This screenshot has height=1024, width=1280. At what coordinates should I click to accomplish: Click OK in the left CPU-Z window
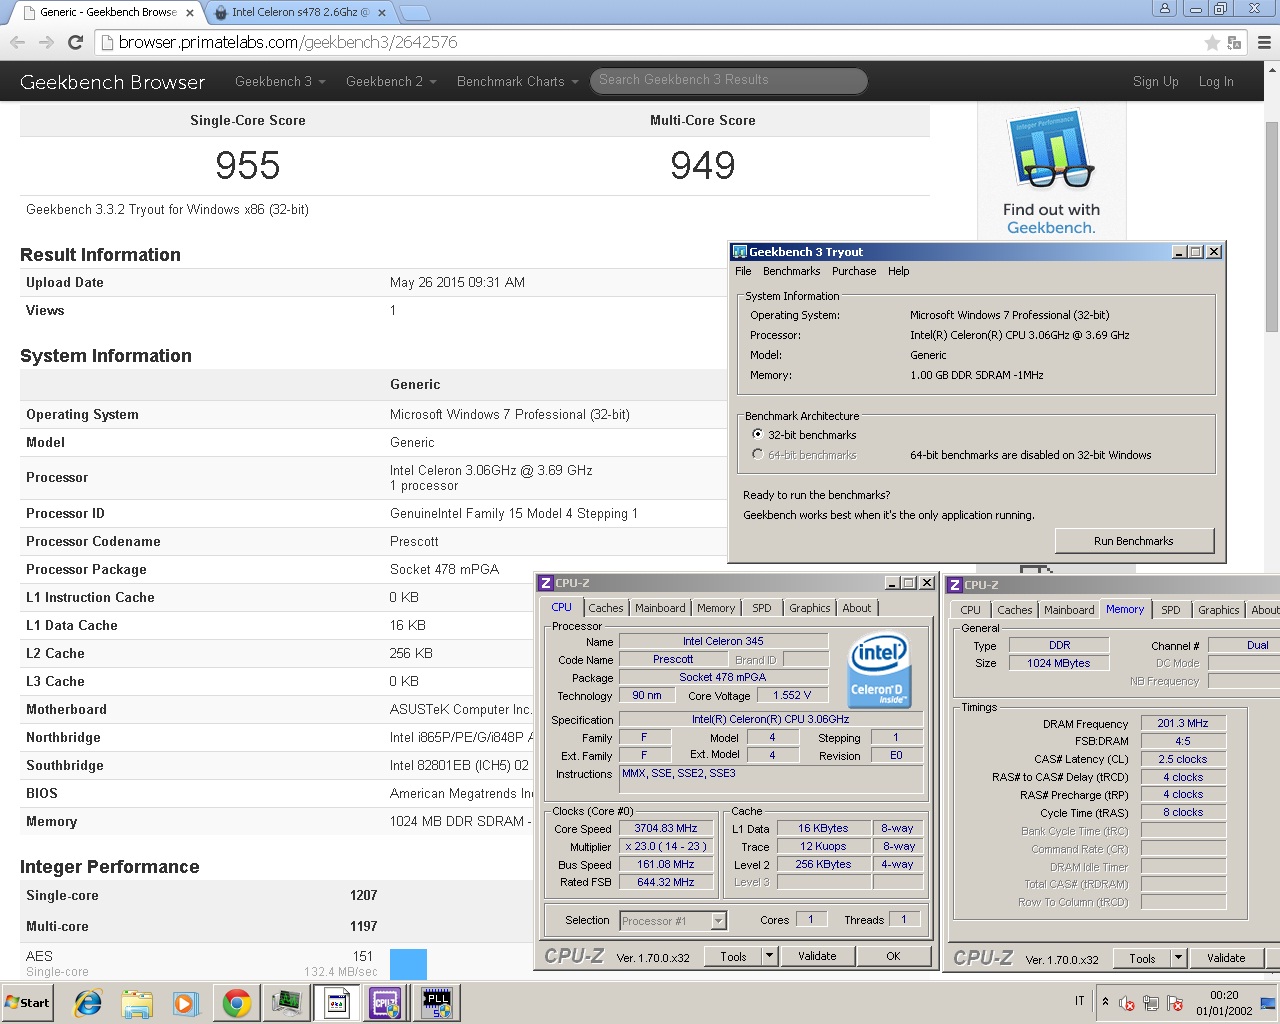point(893,956)
